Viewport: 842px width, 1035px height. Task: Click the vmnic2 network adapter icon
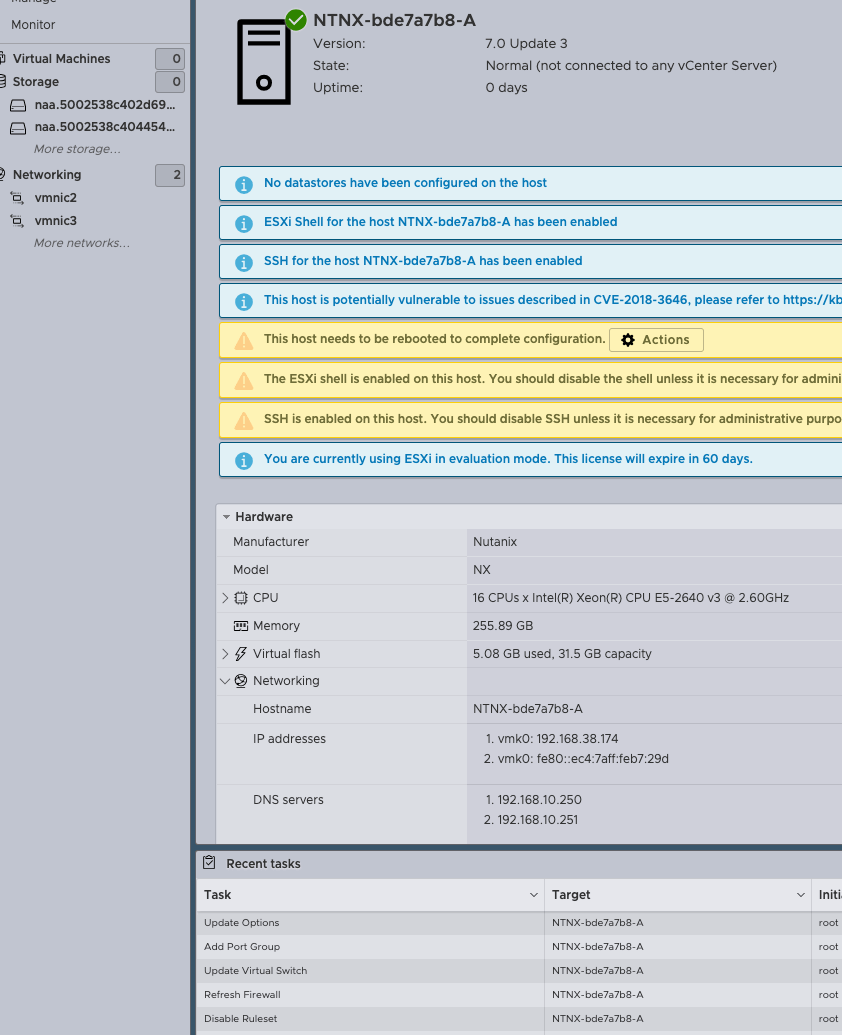point(17,198)
